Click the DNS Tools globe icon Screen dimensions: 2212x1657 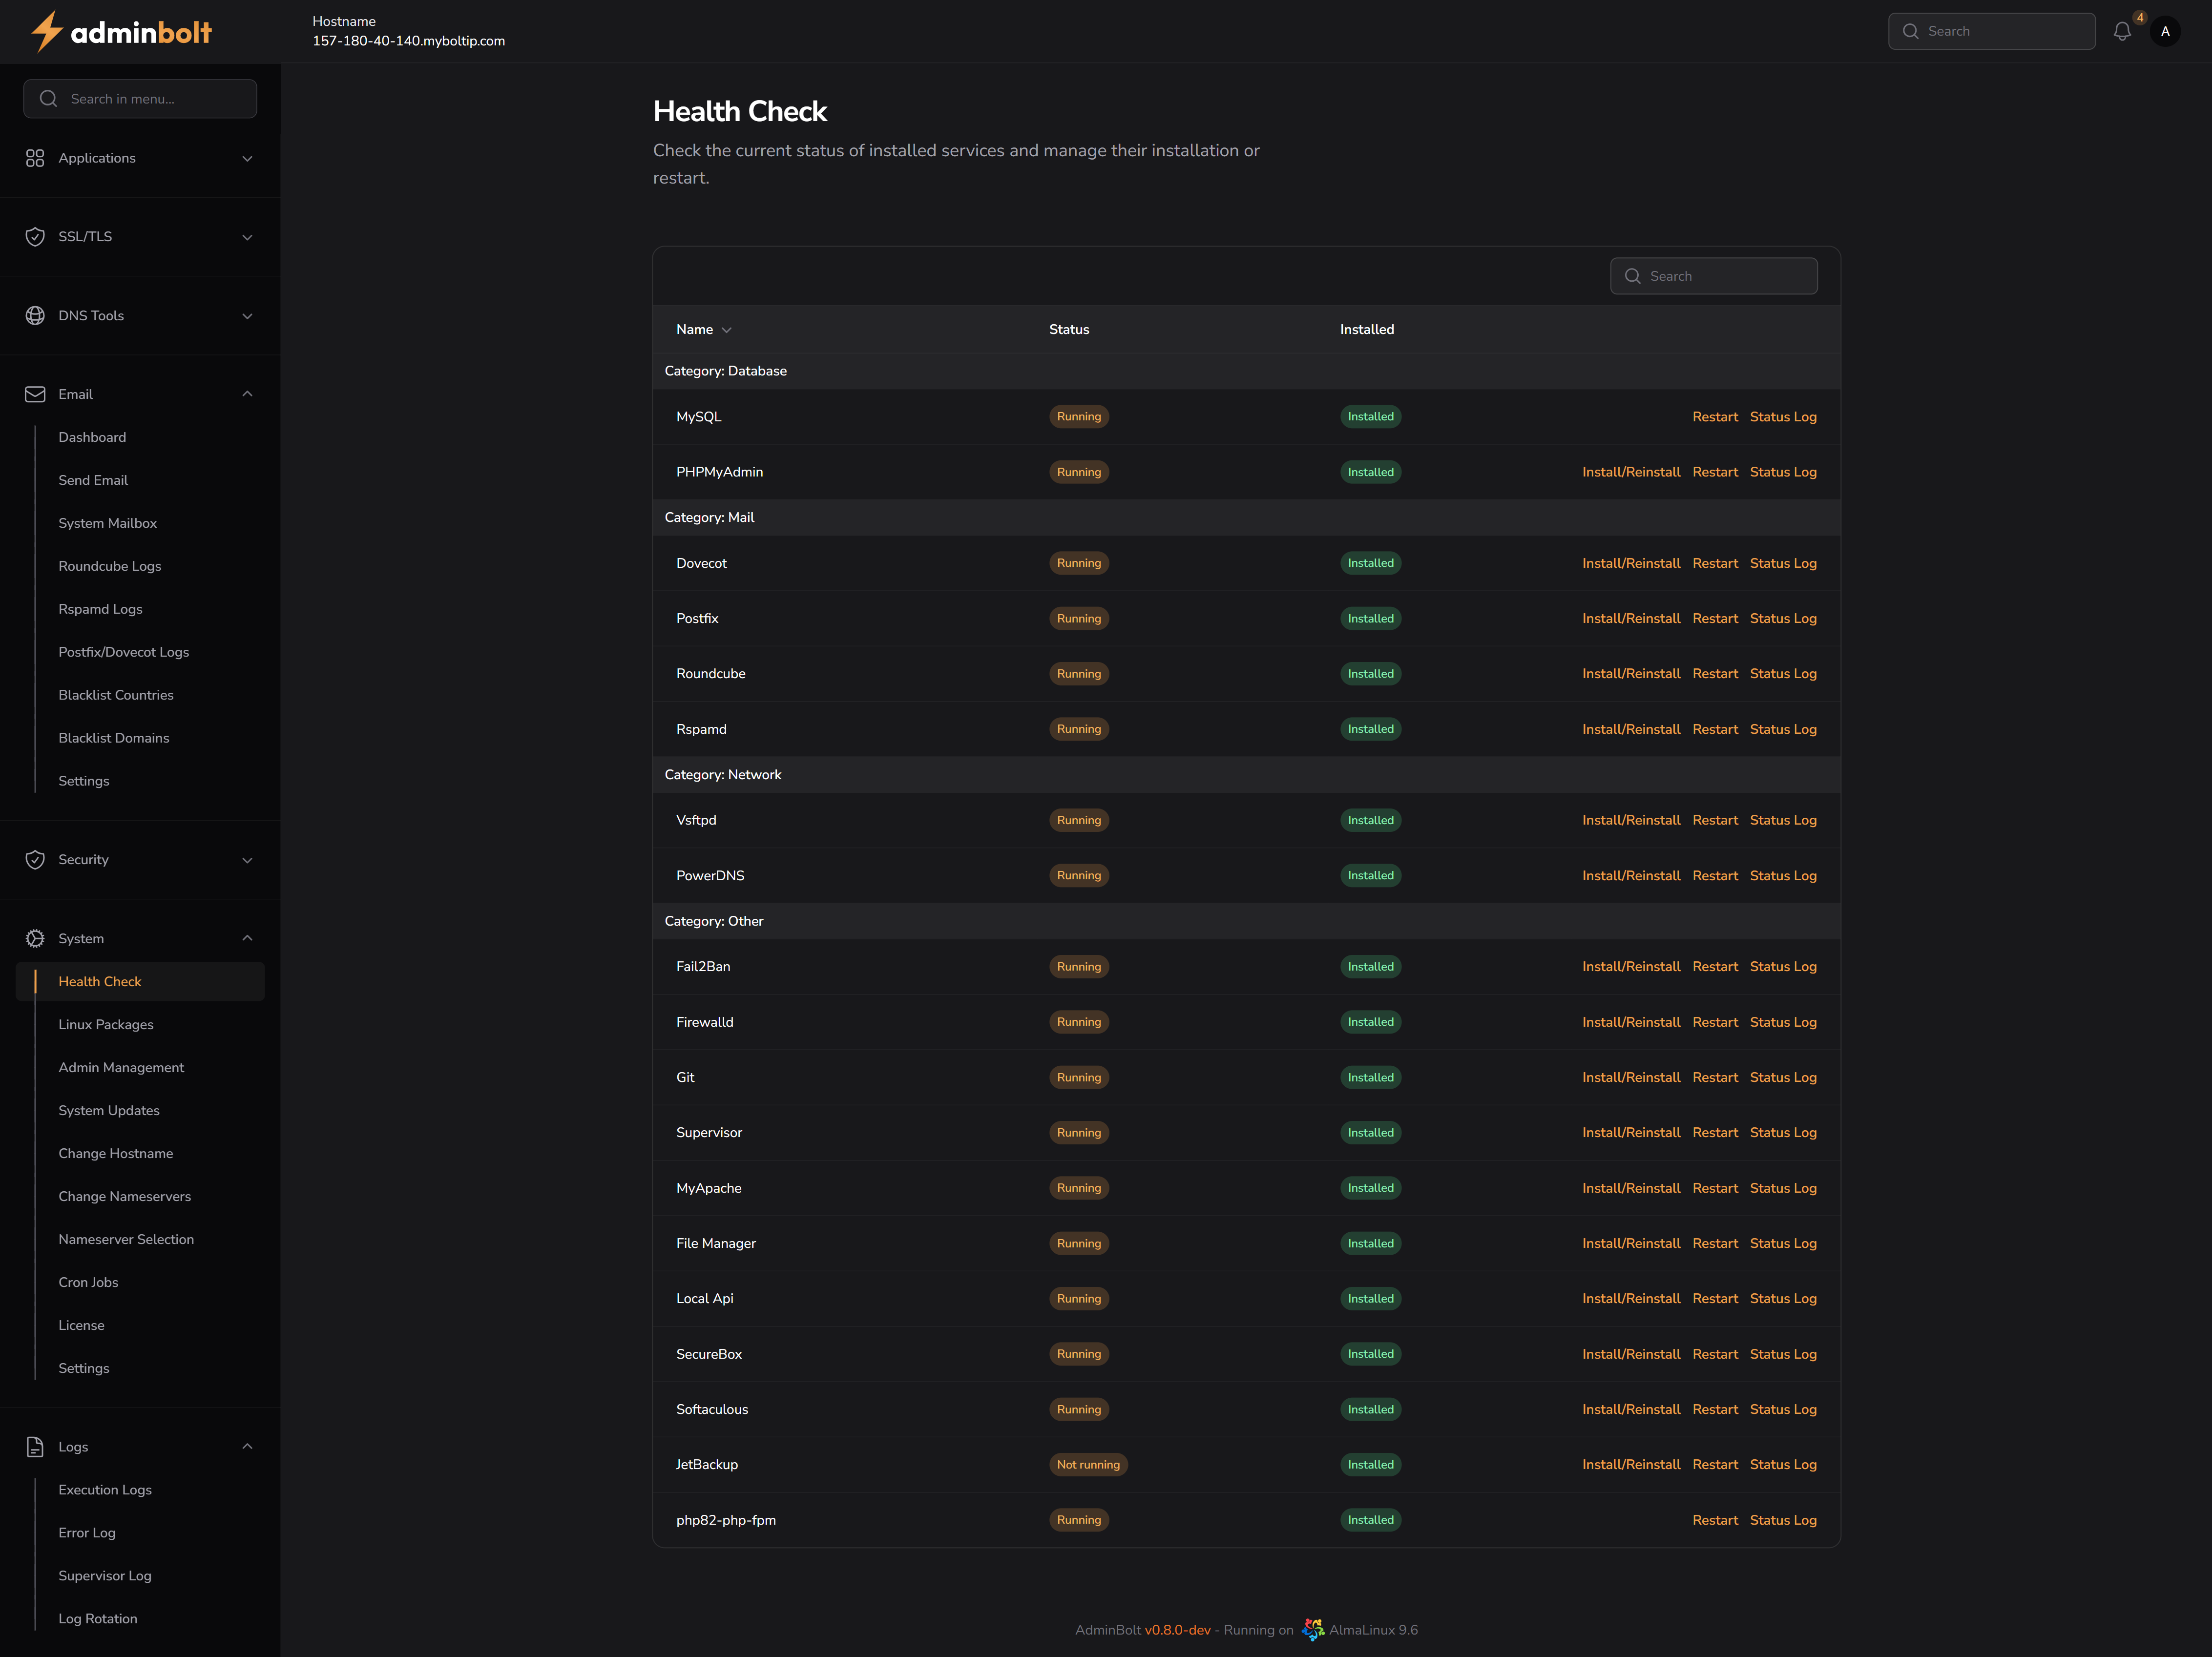tap(34, 315)
